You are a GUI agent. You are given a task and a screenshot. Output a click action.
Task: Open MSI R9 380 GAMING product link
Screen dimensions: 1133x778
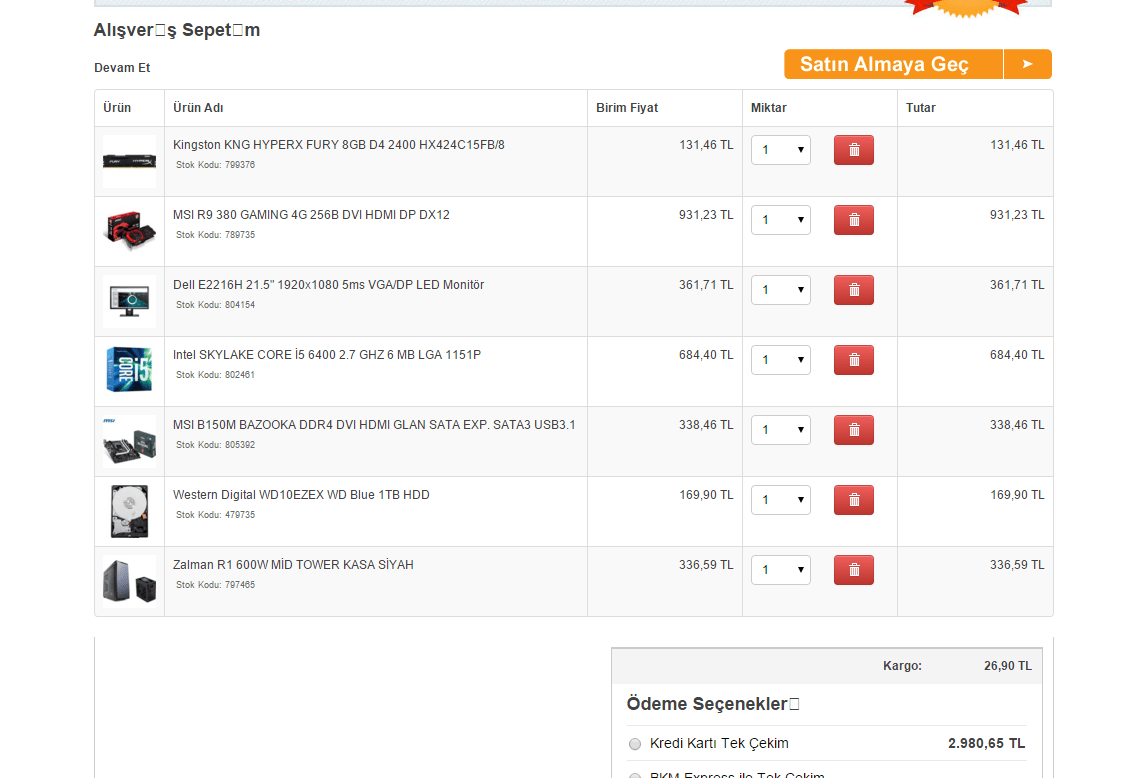point(311,215)
